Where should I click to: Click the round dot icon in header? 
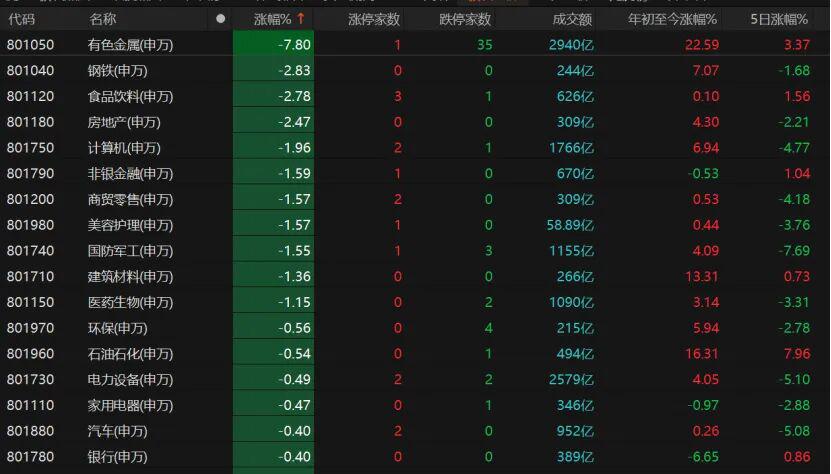coord(220,19)
